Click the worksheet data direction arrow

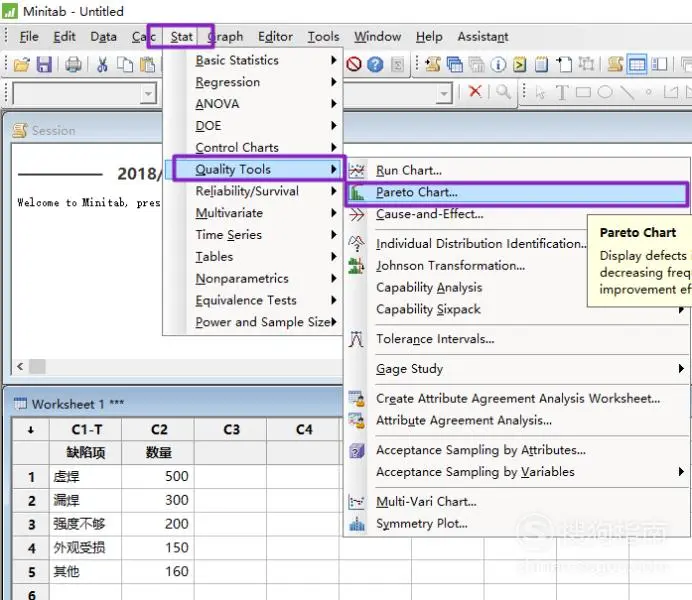(x=30, y=430)
